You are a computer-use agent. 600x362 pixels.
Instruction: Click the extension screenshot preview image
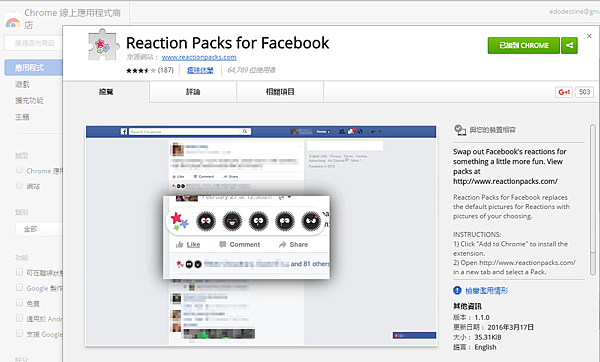[261, 235]
